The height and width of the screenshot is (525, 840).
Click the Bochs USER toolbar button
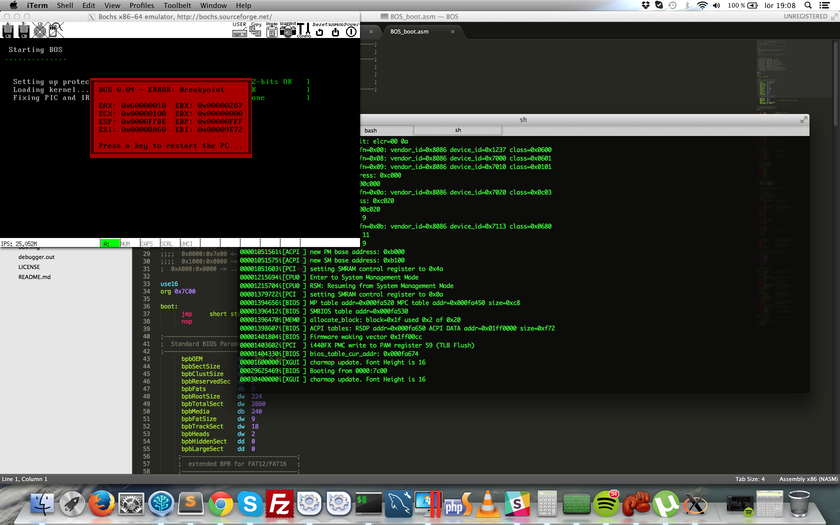click(x=238, y=30)
